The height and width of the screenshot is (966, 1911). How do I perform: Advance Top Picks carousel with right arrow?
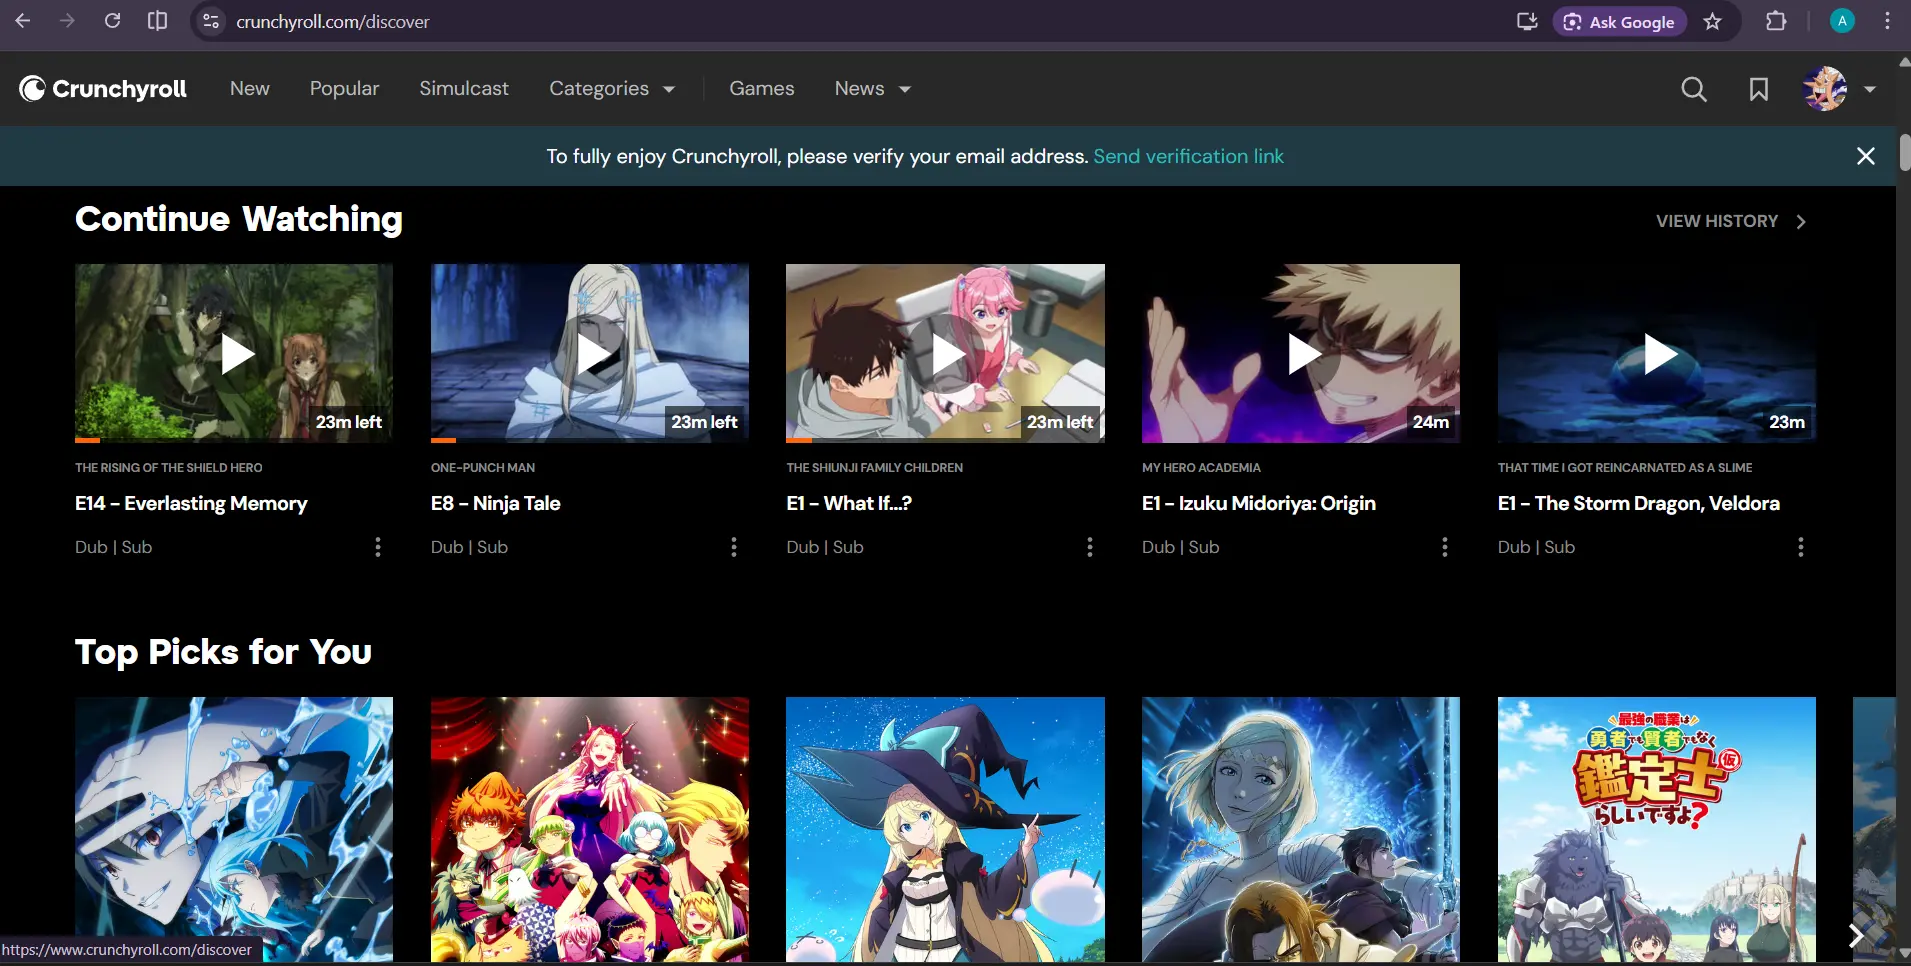[x=1856, y=935]
